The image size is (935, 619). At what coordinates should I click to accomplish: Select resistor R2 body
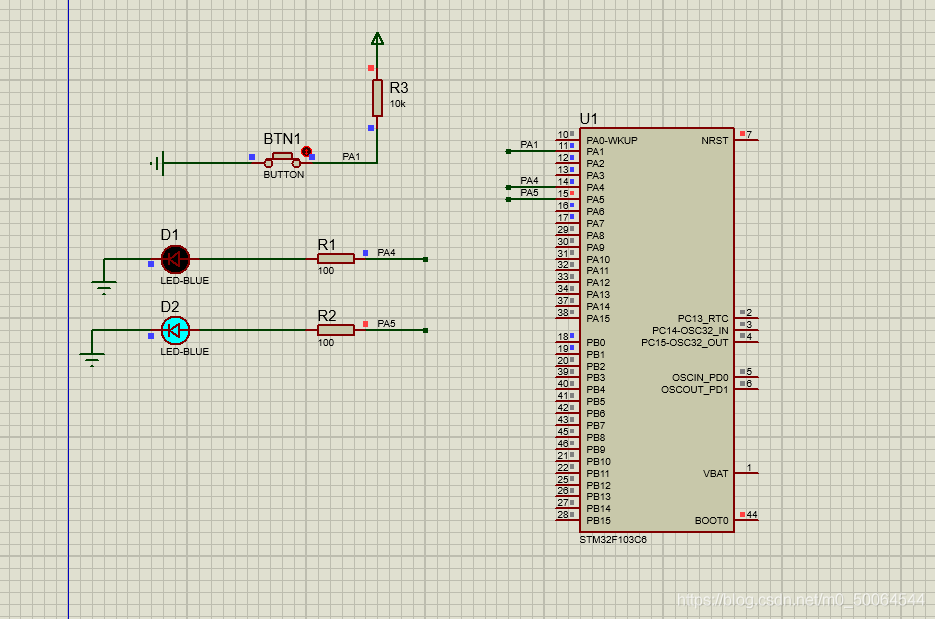[x=336, y=330]
